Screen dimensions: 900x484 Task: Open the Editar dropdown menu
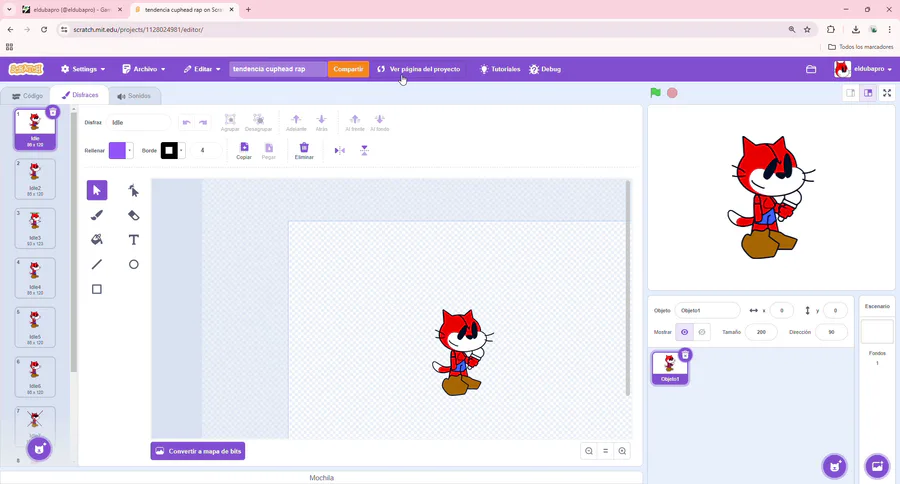click(202, 69)
